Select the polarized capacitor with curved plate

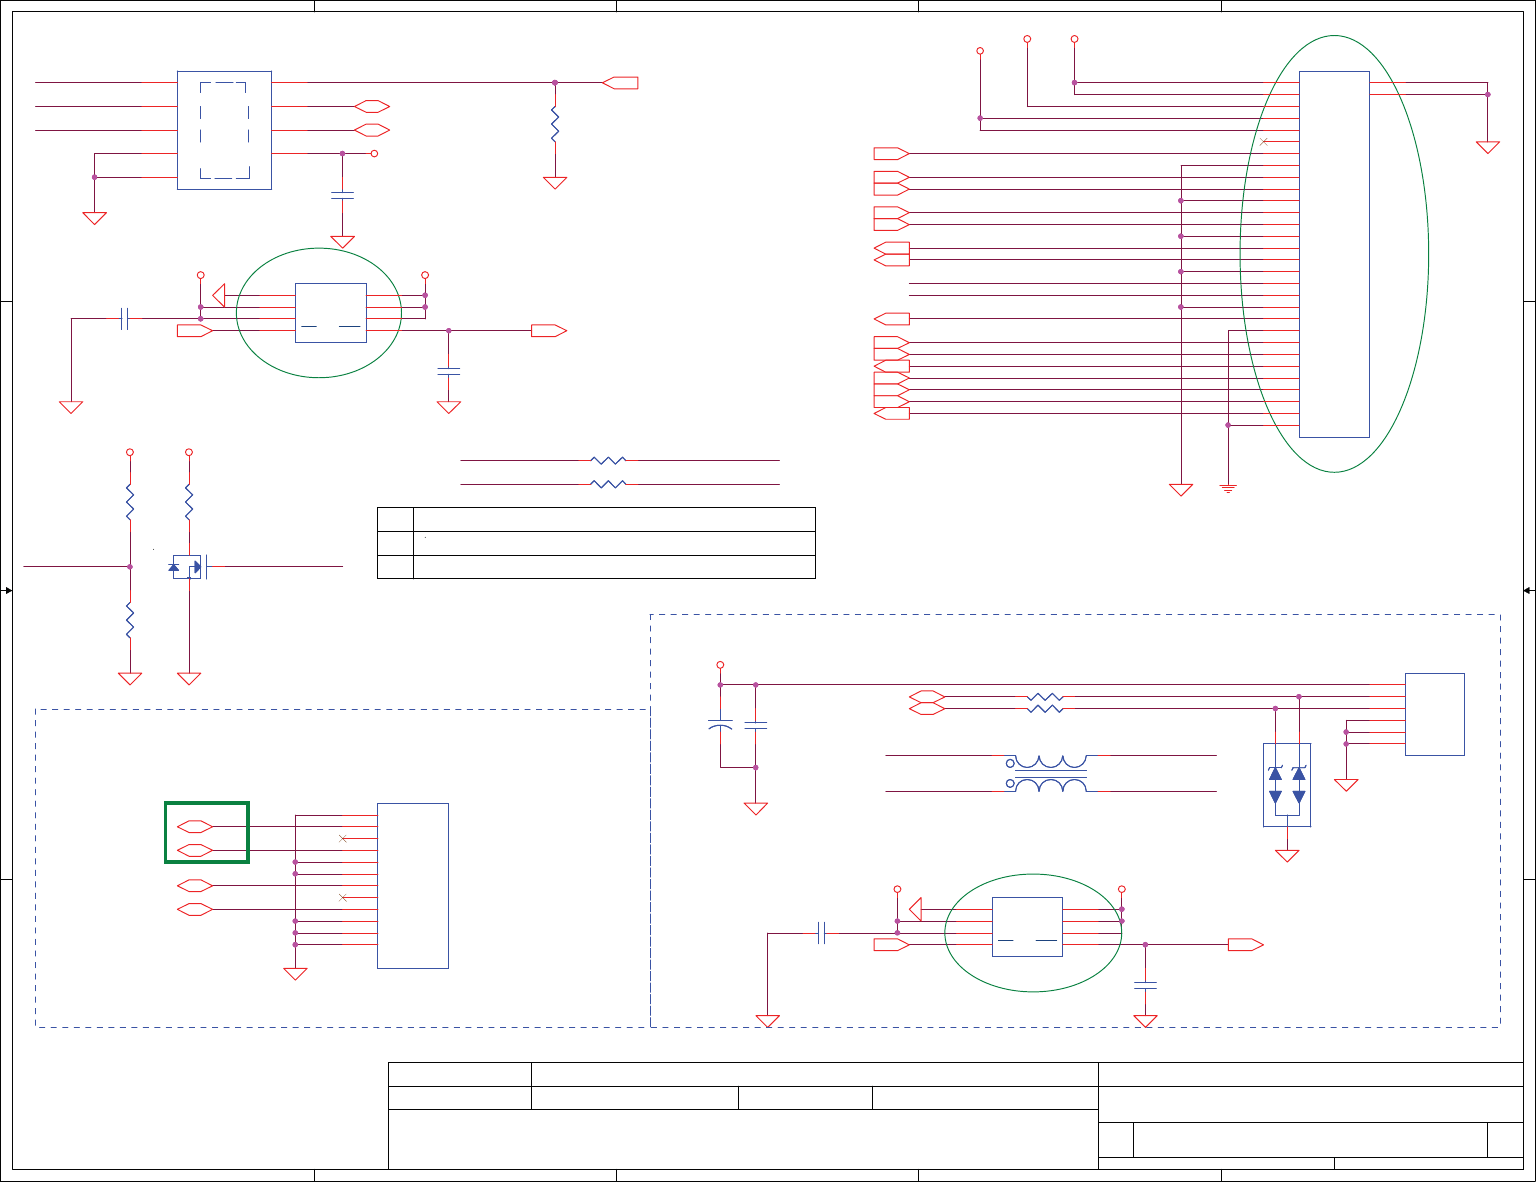[719, 725]
